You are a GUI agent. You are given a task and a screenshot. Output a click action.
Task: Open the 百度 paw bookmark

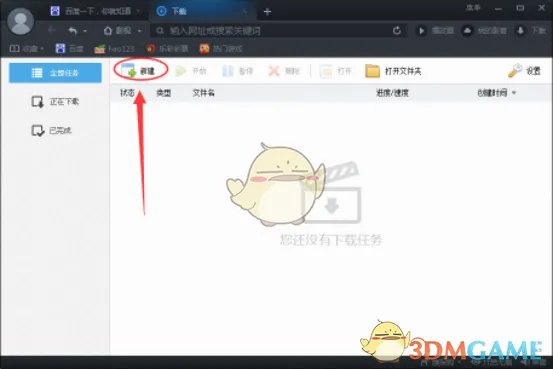[69, 48]
